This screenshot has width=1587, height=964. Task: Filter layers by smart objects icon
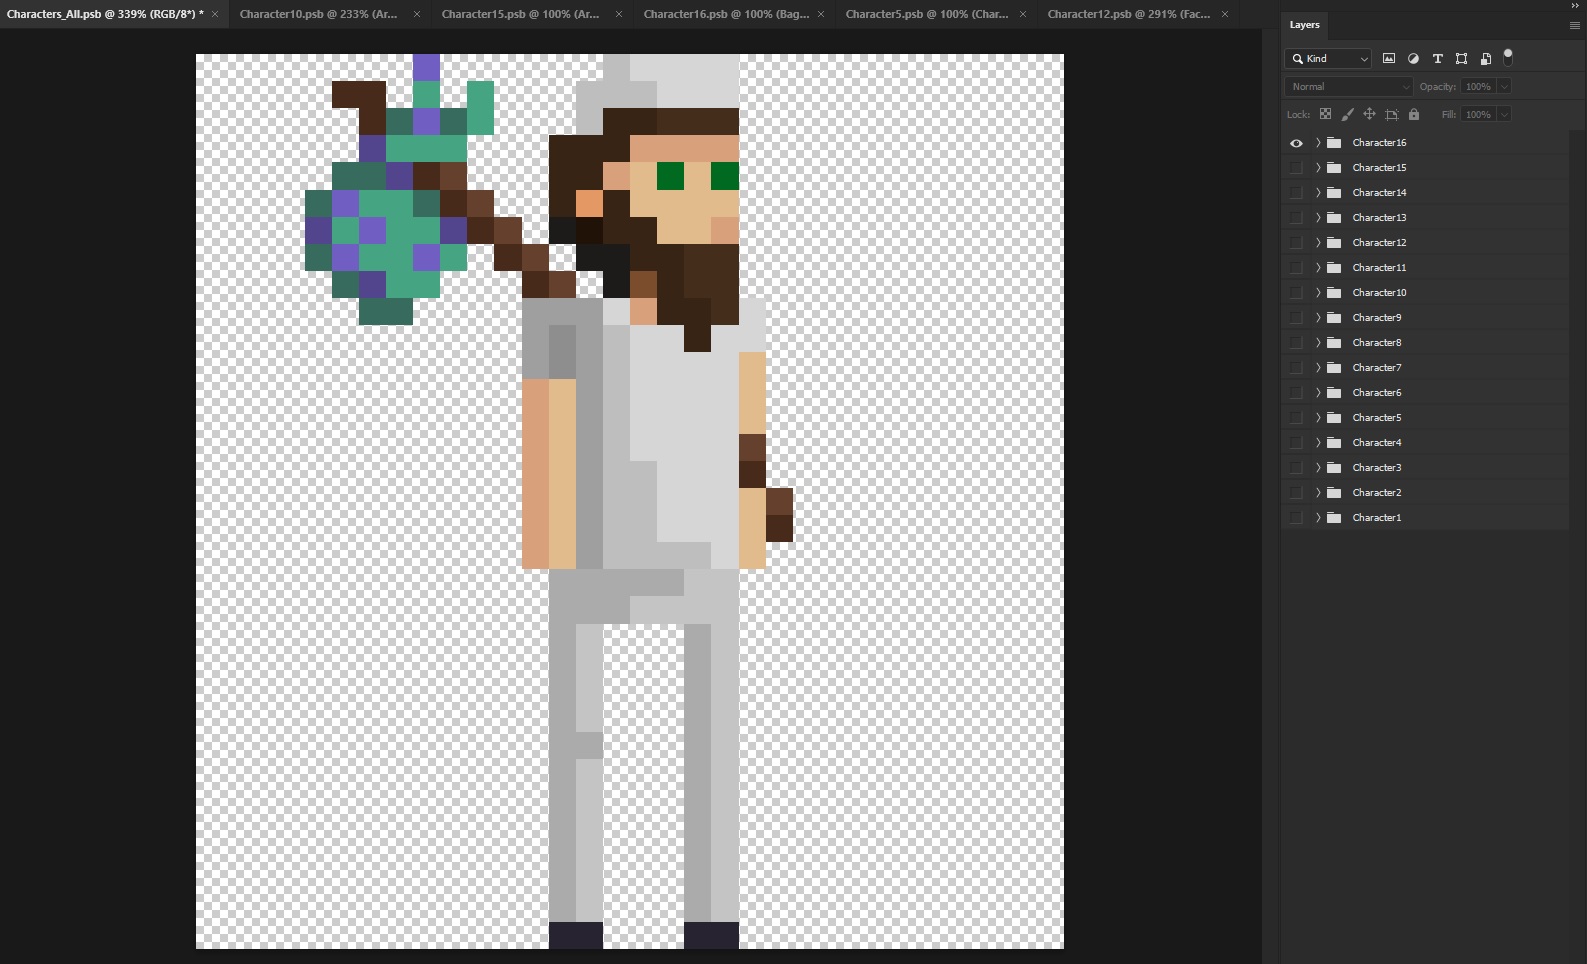tap(1485, 58)
